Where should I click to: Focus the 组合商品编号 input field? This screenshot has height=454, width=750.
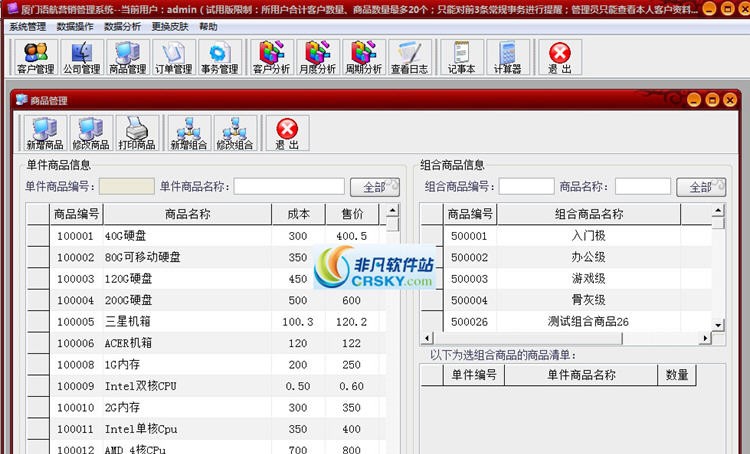click(x=527, y=187)
